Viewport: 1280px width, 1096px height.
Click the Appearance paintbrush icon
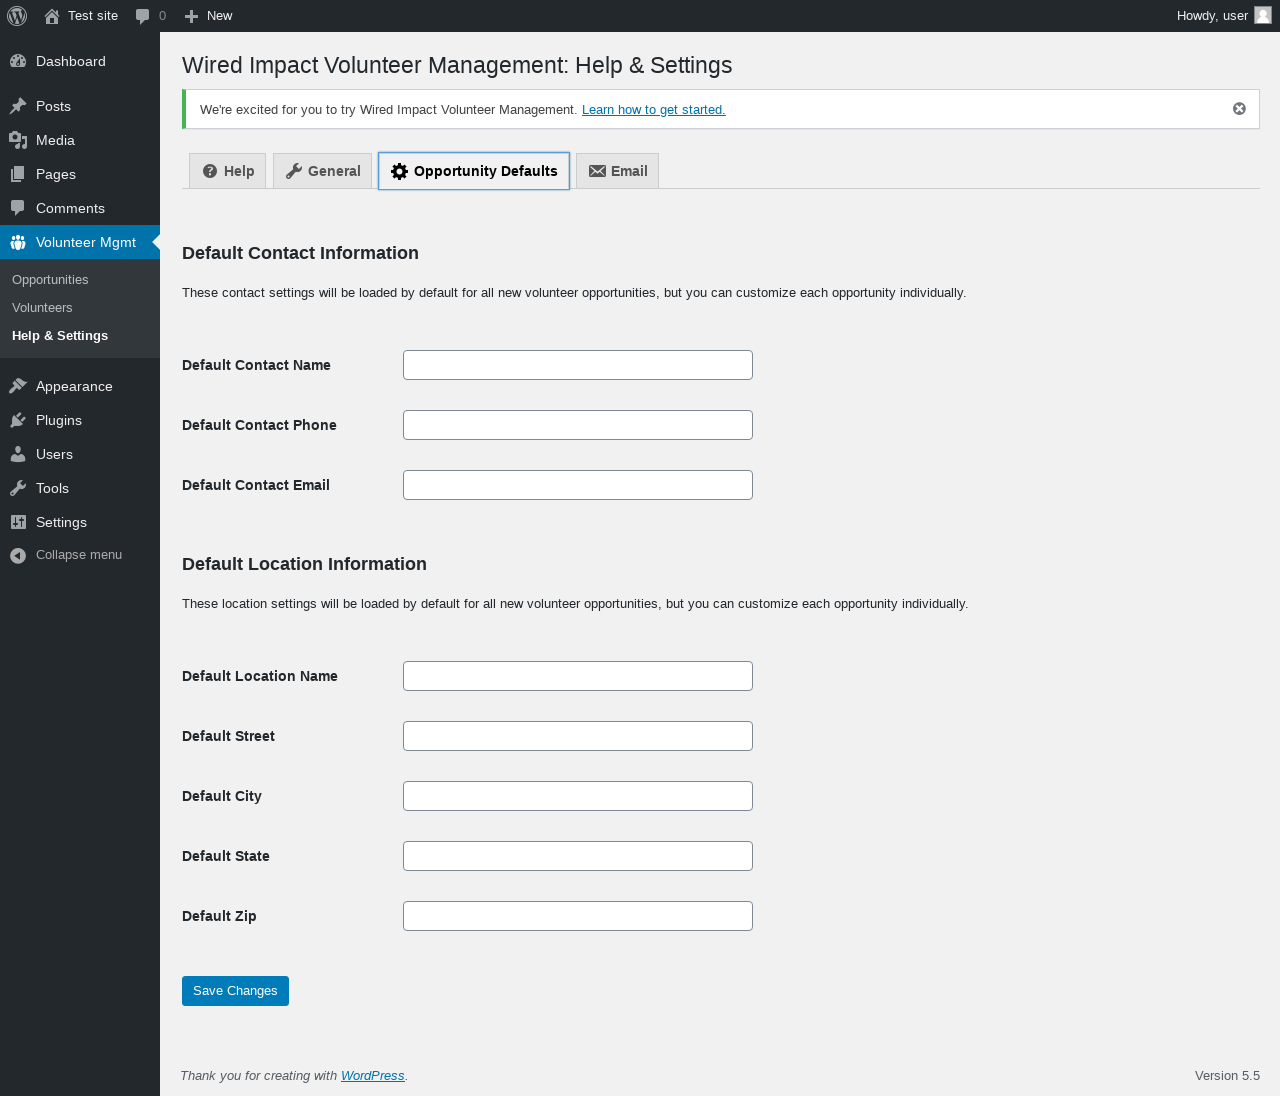click(x=18, y=386)
